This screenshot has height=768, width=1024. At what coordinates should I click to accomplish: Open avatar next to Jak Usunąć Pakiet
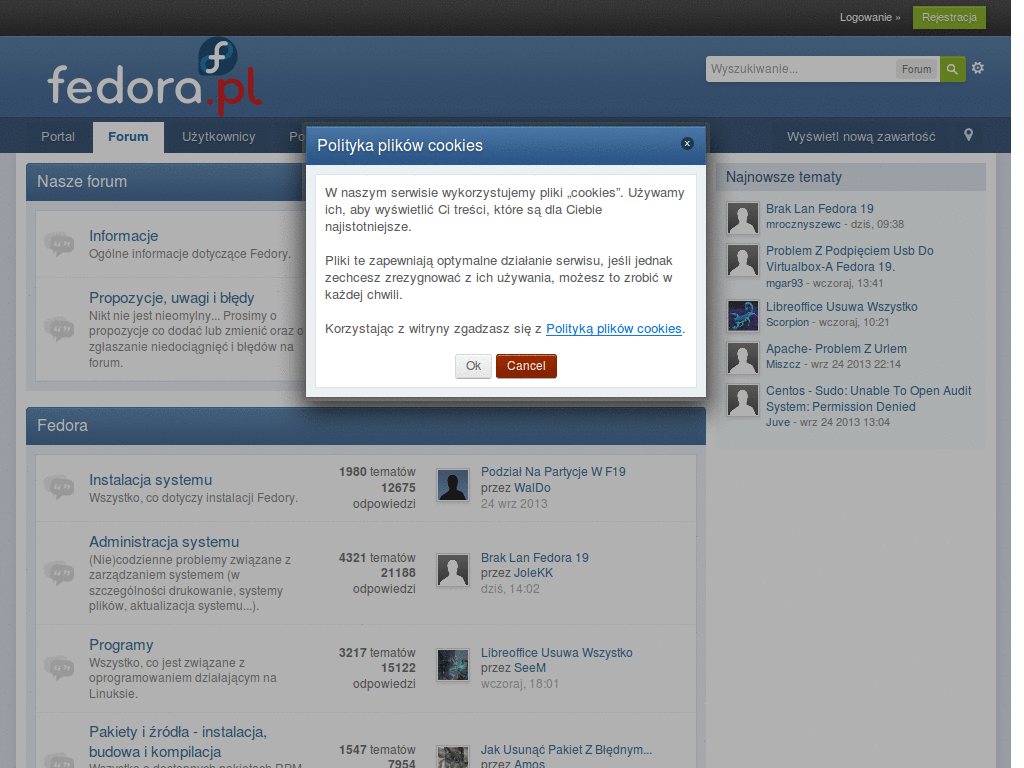coord(453,758)
